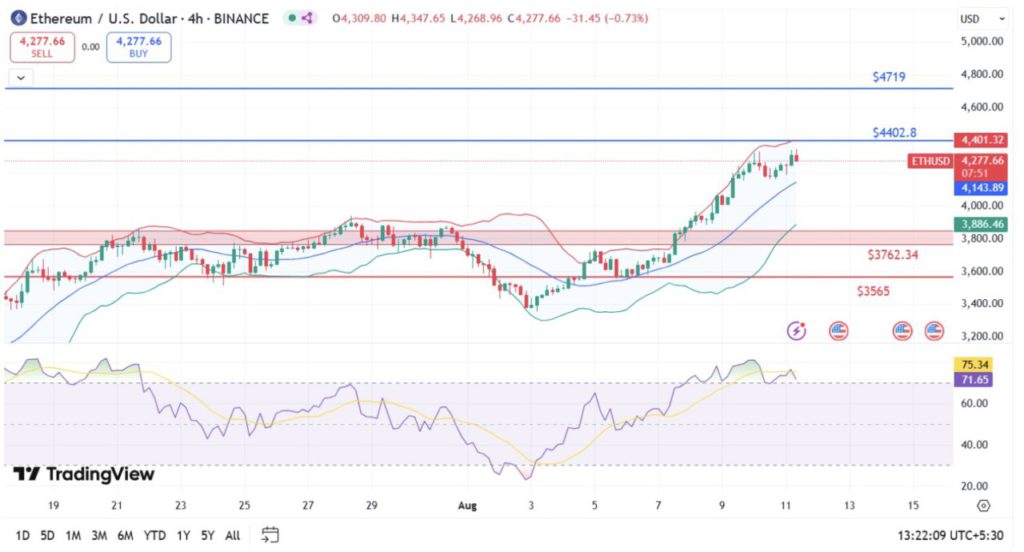Open the purple lightning bolt event marker

(797, 329)
